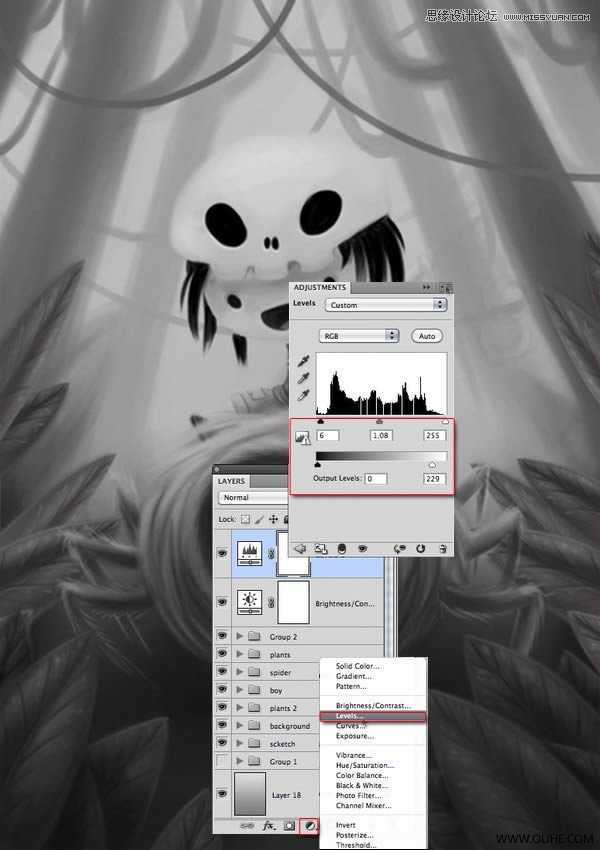Choose Black & White... from the menu
The image size is (600, 850).
[362, 785]
